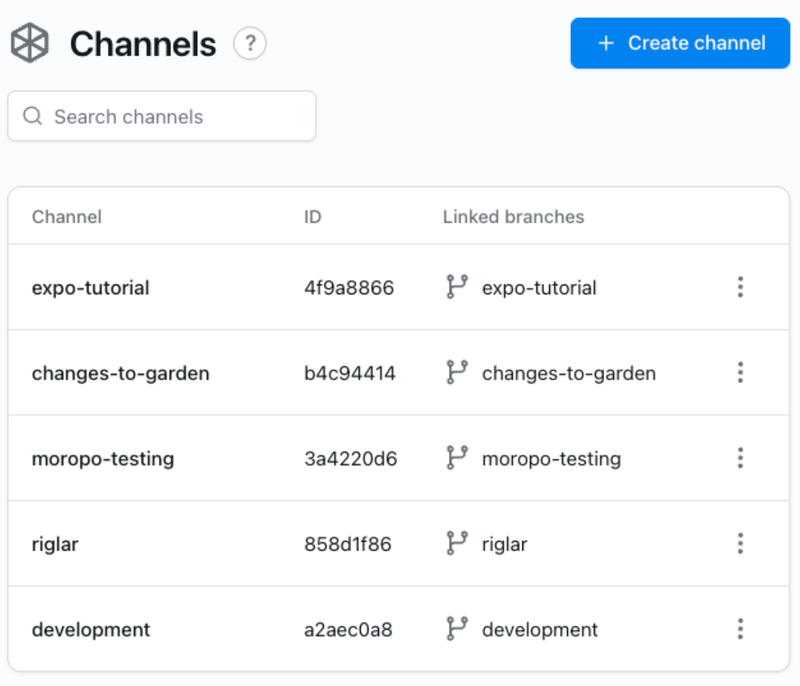Open the expo-tutorial row options menu
800x686 pixels.
[740, 287]
